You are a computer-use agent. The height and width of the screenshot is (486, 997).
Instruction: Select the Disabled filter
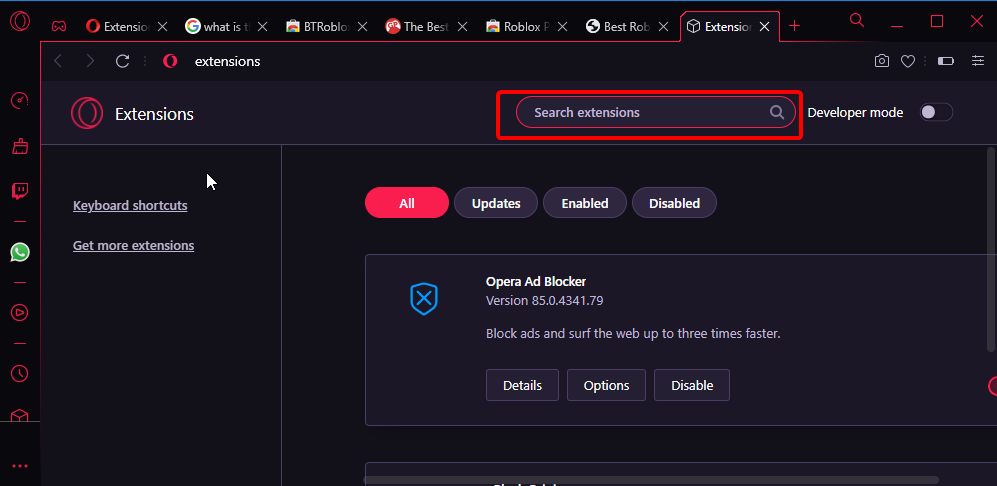click(674, 204)
